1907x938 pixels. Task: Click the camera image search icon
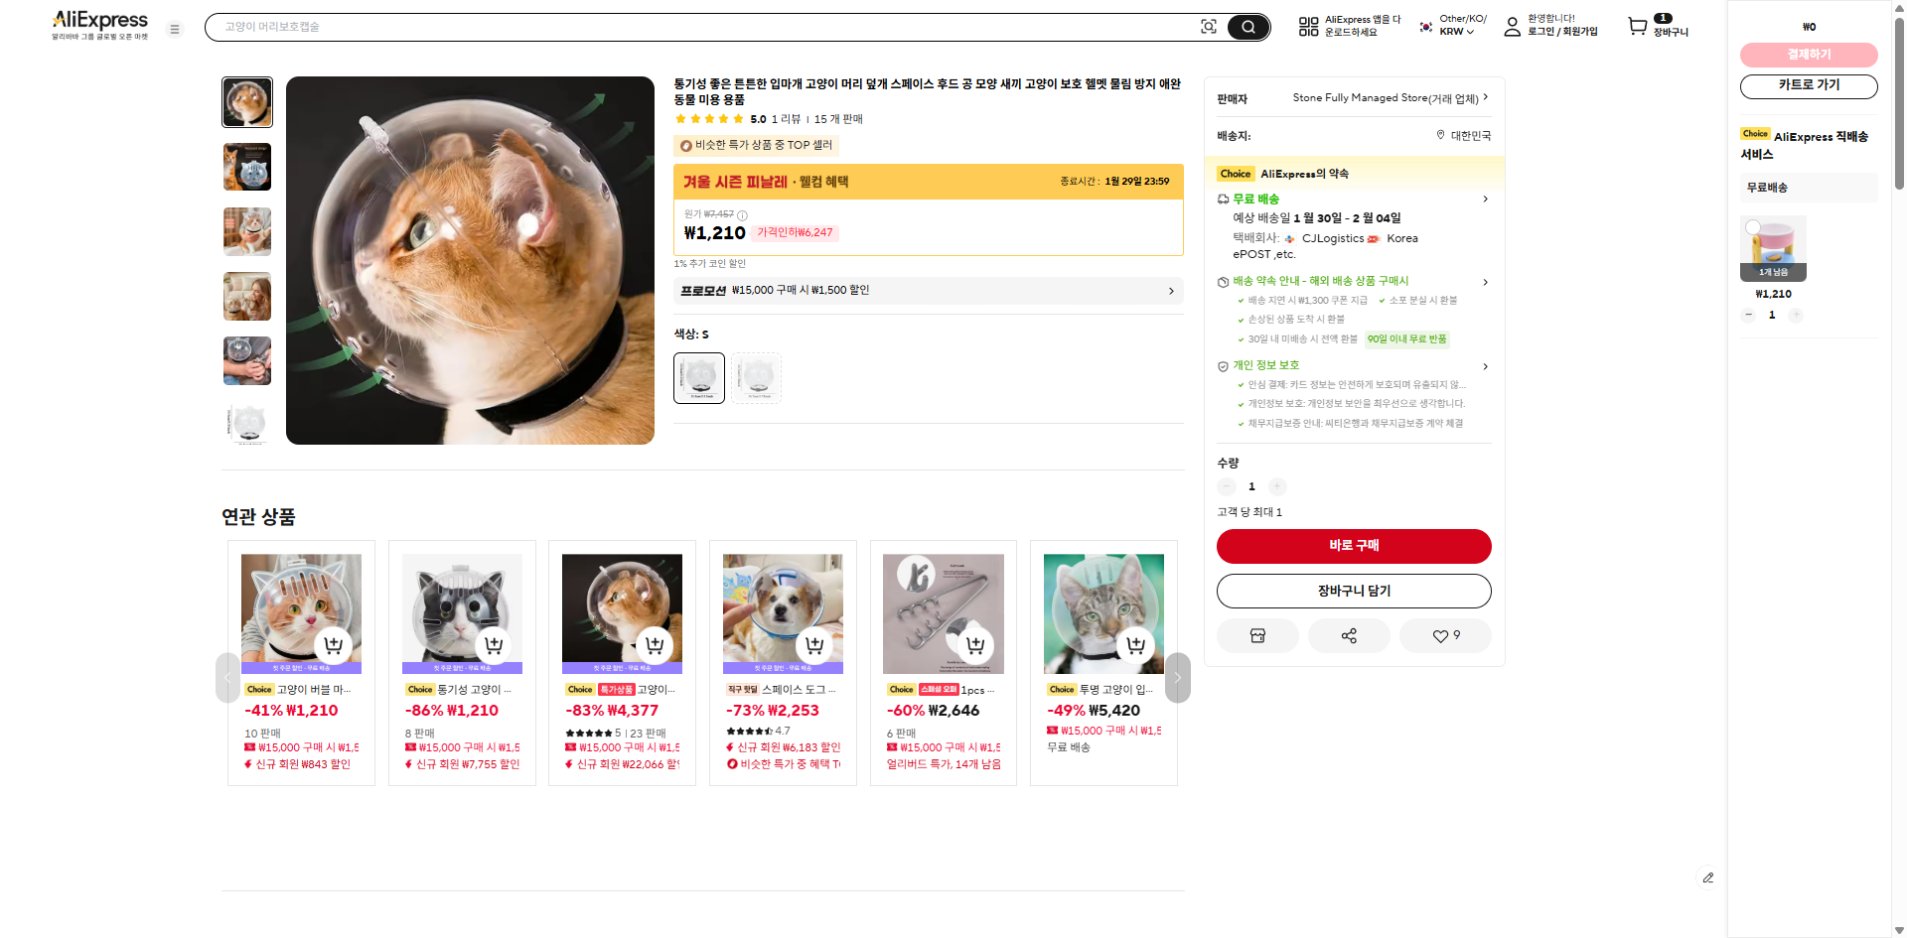1208,27
